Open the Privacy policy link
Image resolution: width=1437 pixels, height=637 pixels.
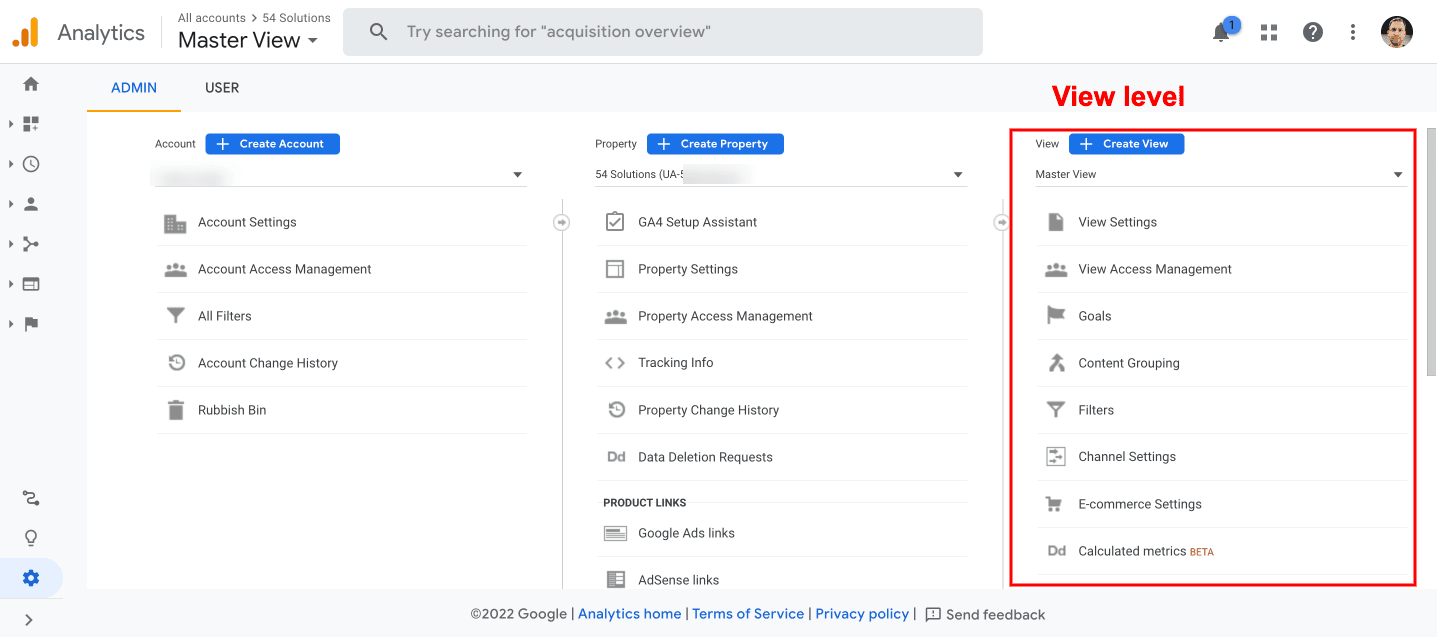tap(862, 614)
